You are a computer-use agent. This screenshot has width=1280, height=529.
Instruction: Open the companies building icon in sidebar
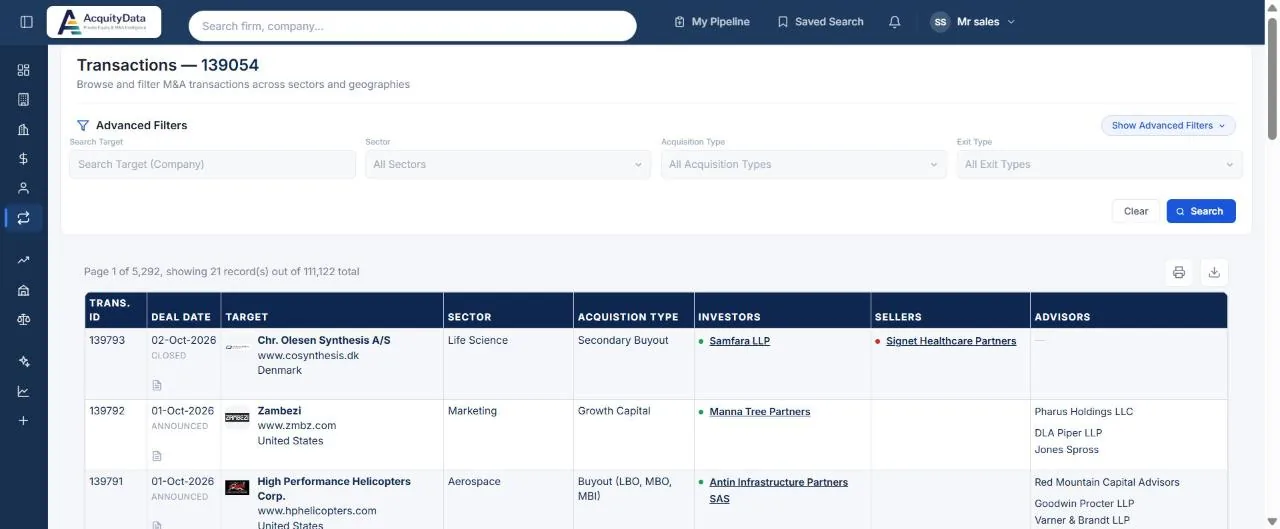24,99
